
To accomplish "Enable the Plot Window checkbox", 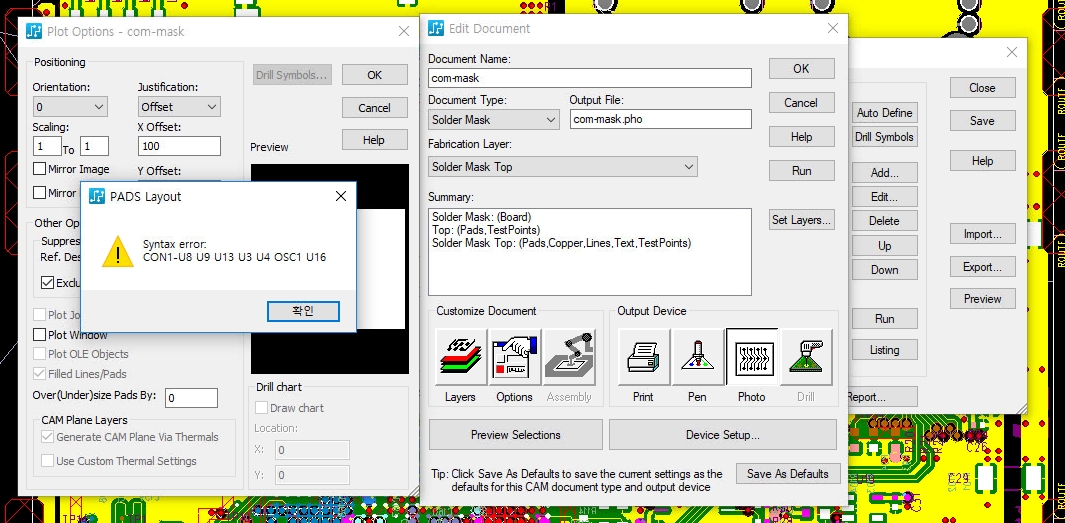I will (x=41, y=335).
